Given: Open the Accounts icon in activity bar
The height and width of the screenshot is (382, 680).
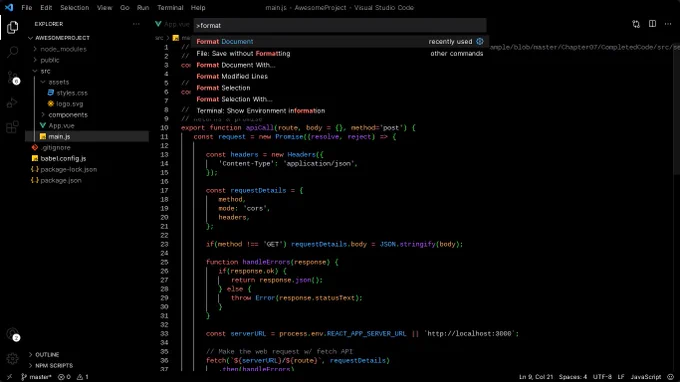Looking at the screenshot, I should (13, 334).
